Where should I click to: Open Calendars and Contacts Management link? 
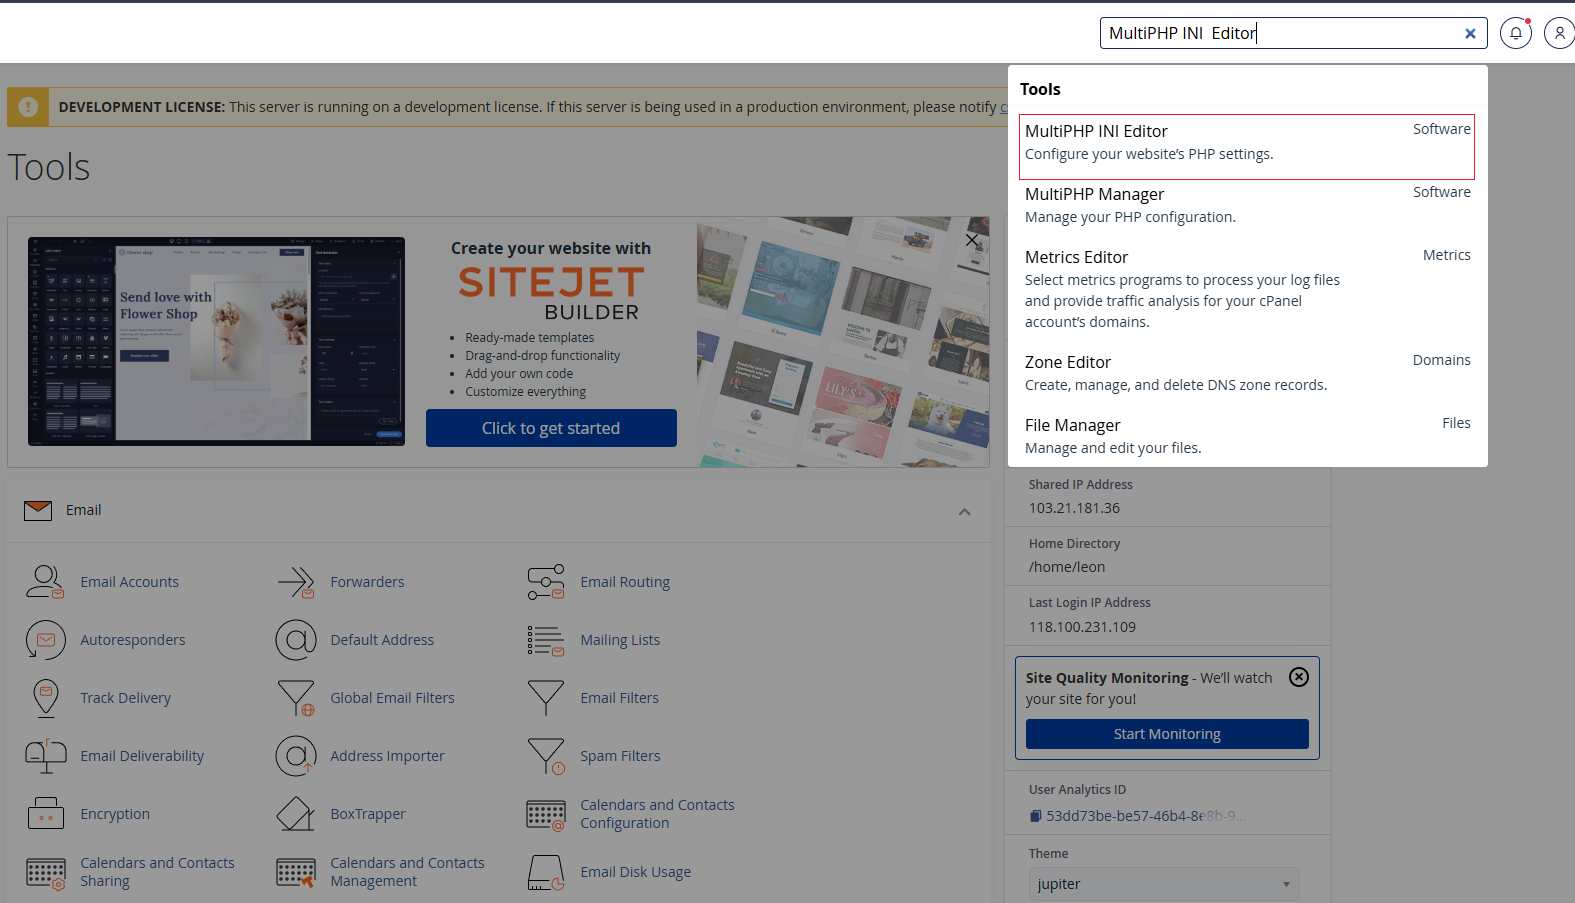(x=407, y=872)
